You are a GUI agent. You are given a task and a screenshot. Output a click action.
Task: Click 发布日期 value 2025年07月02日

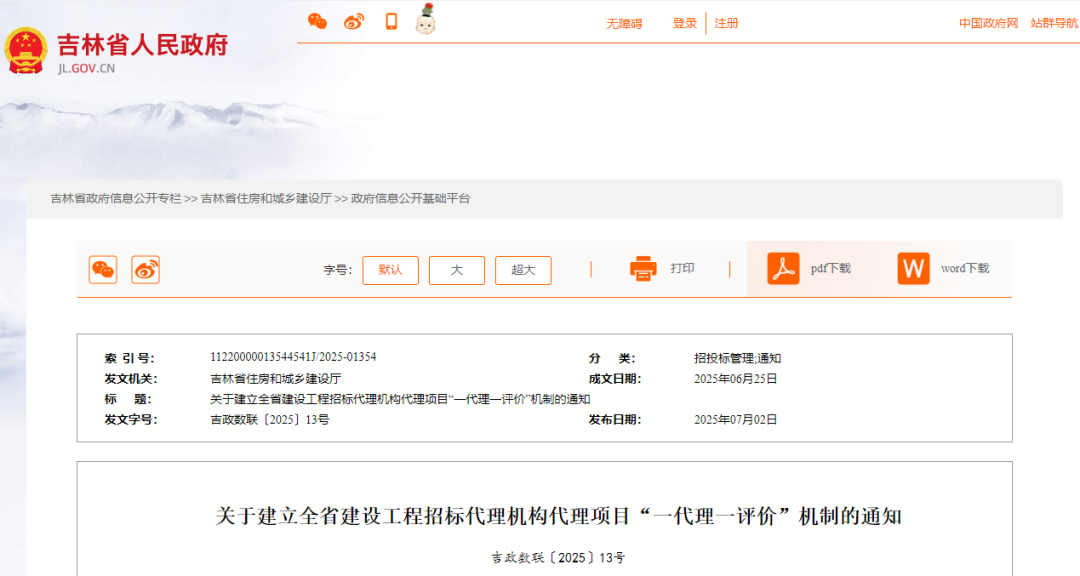(x=736, y=420)
